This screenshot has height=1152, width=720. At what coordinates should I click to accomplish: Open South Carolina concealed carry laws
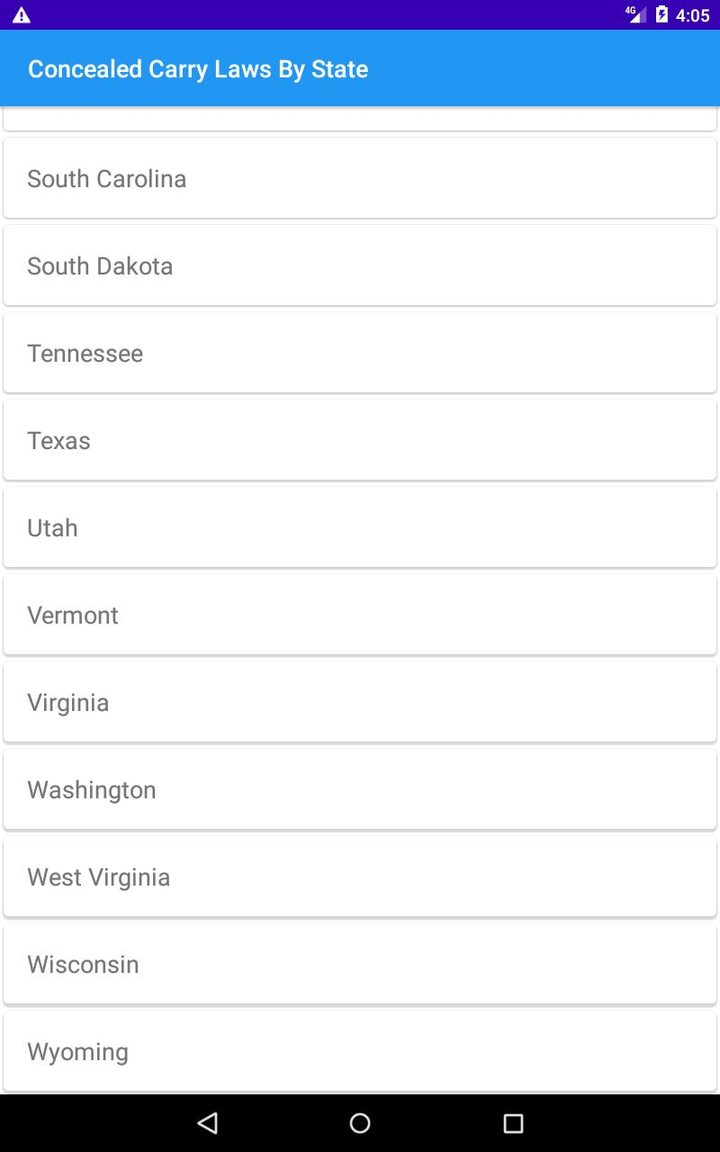click(360, 178)
